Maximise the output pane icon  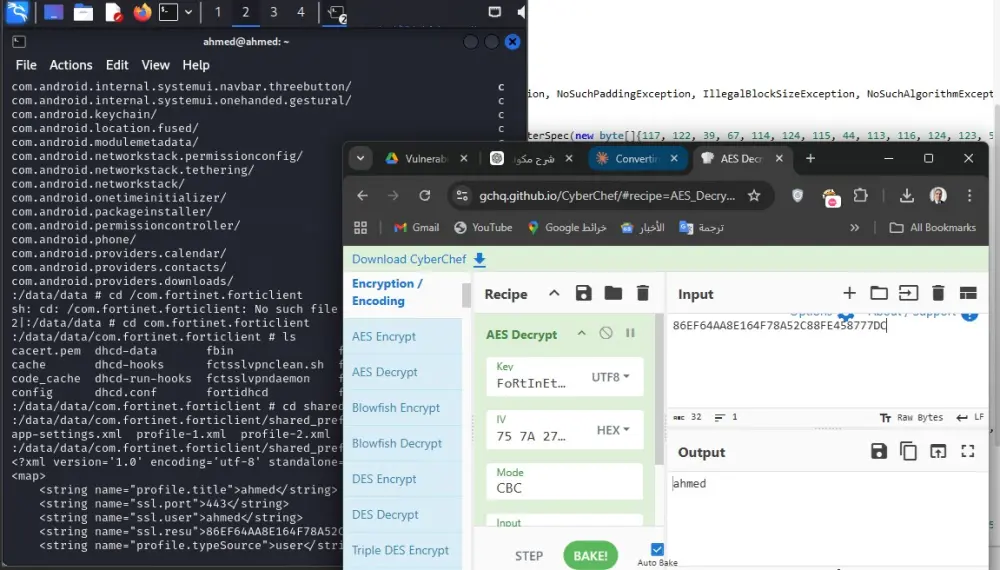(967, 451)
